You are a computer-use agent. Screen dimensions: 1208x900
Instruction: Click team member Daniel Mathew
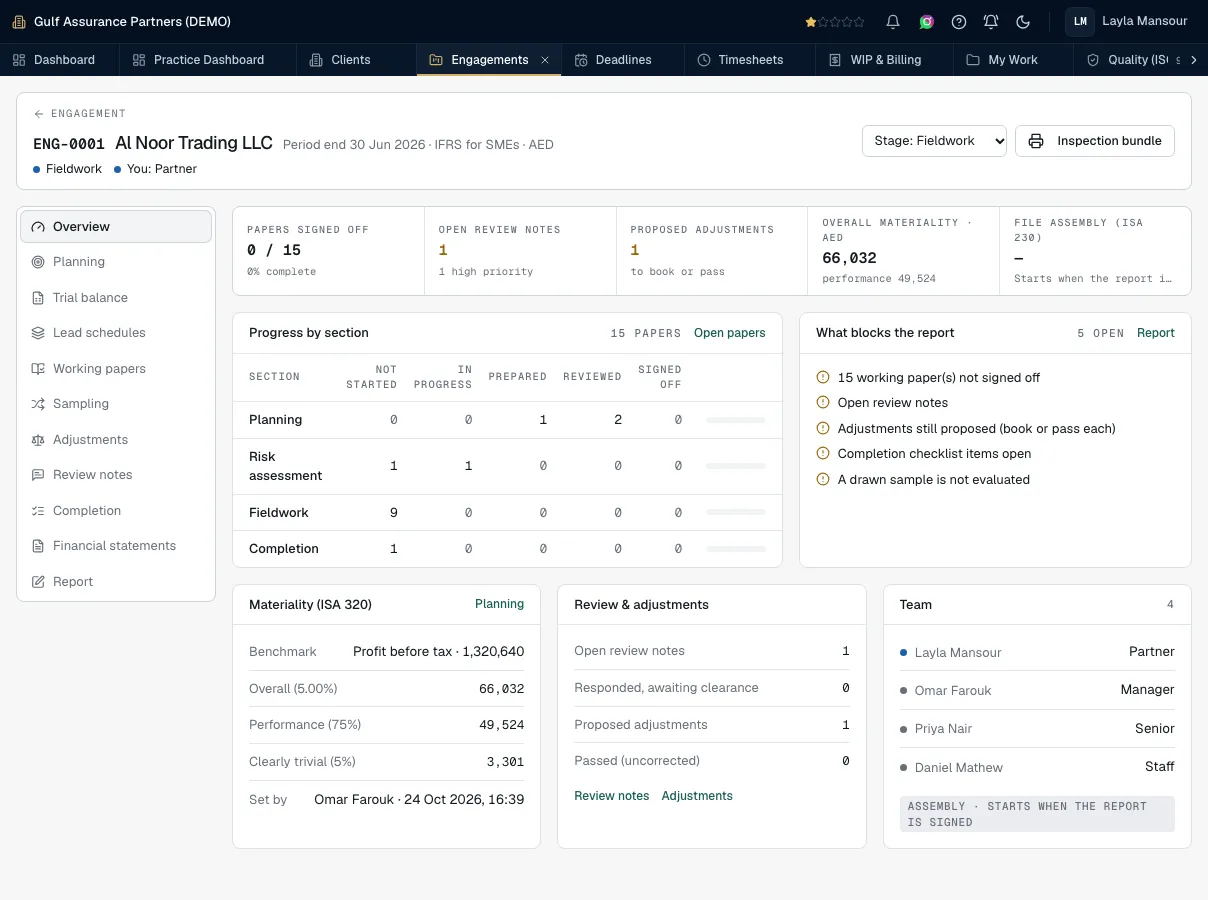pos(1037,767)
